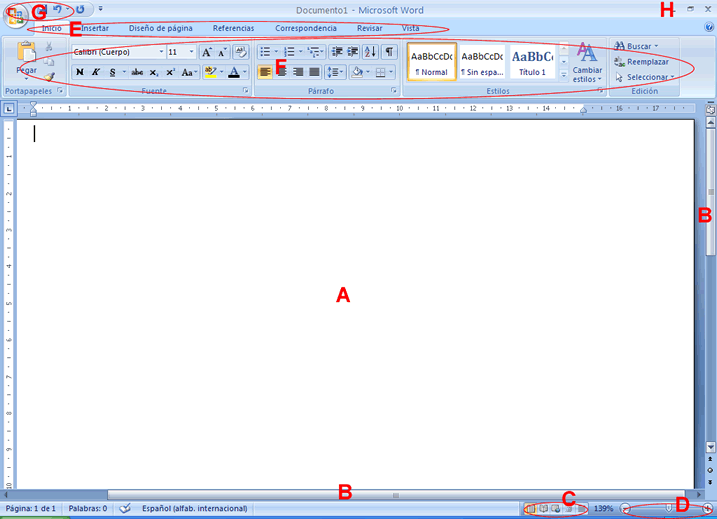Redo the action in quick access toolbar
The image size is (717, 519).
pos(80,9)
